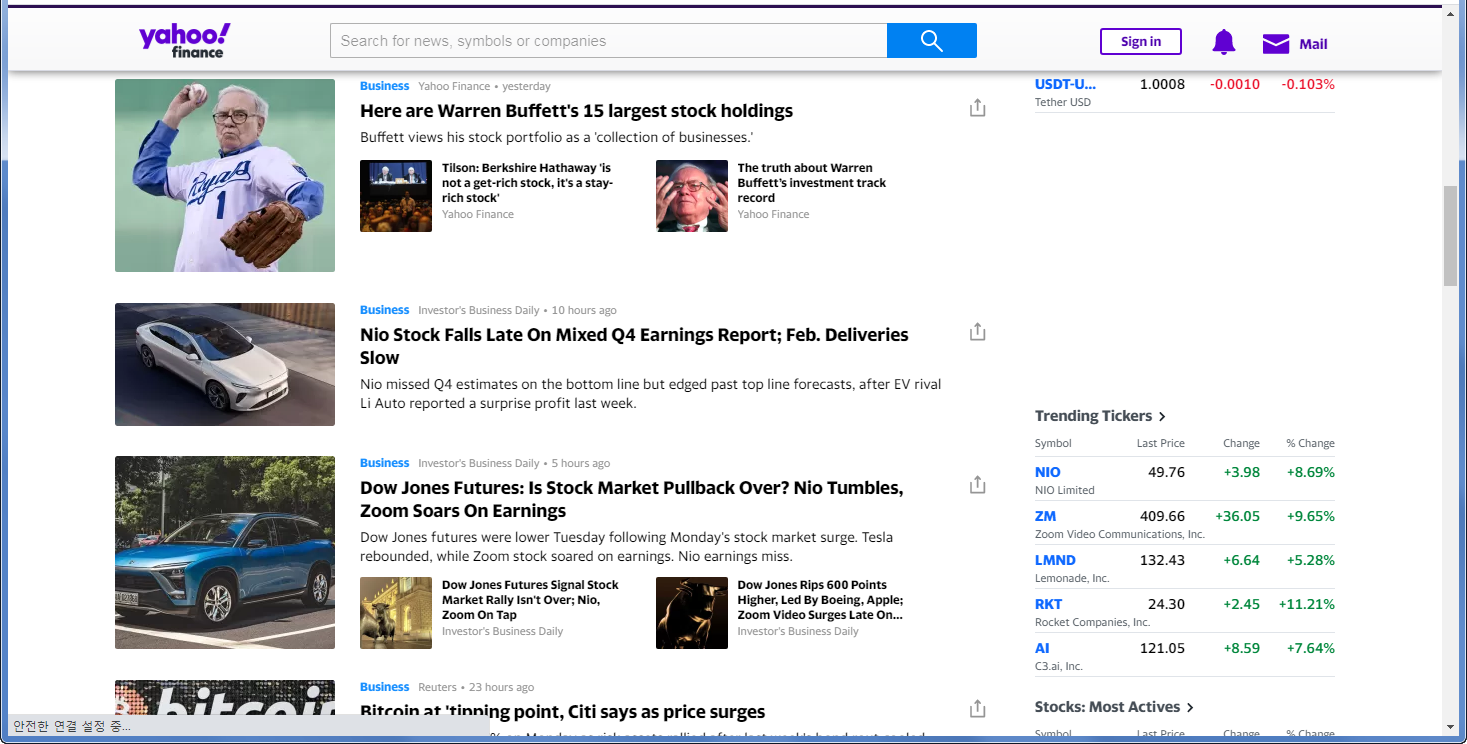
Task: Click the blue Nio SUV thumbnail
Action: coord(225,552)
